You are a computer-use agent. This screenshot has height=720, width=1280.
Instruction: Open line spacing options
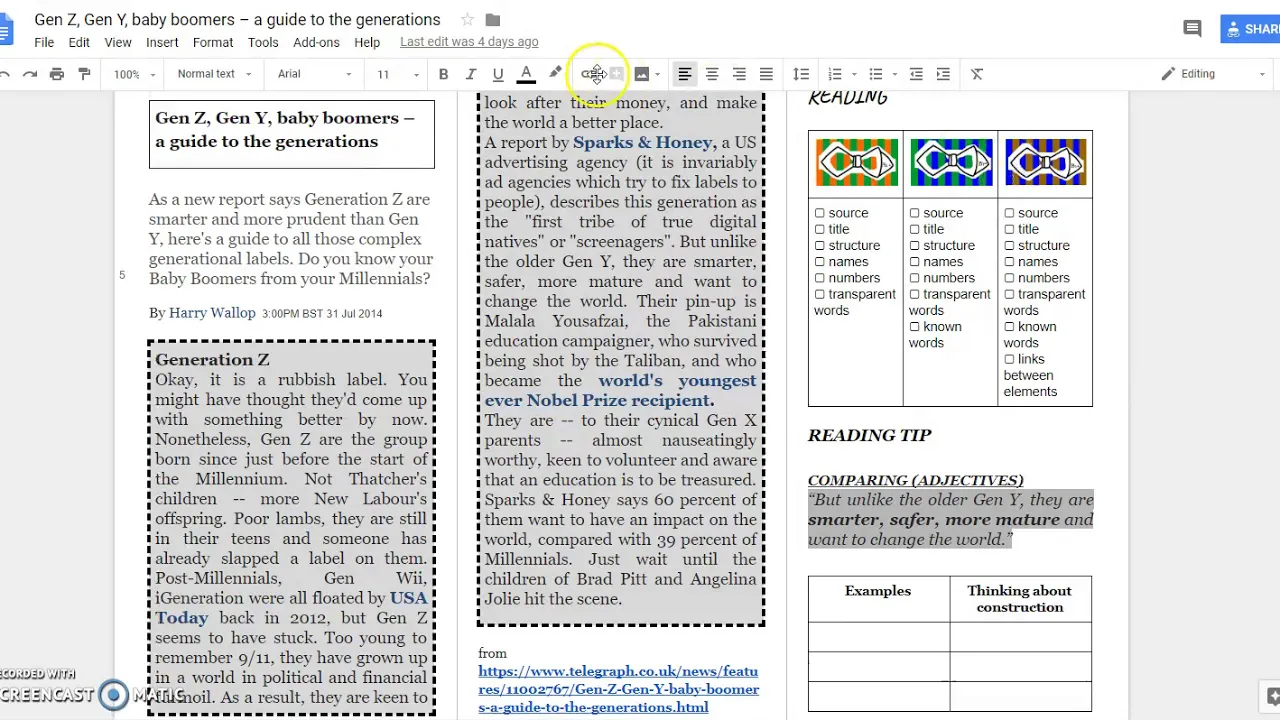801,74
